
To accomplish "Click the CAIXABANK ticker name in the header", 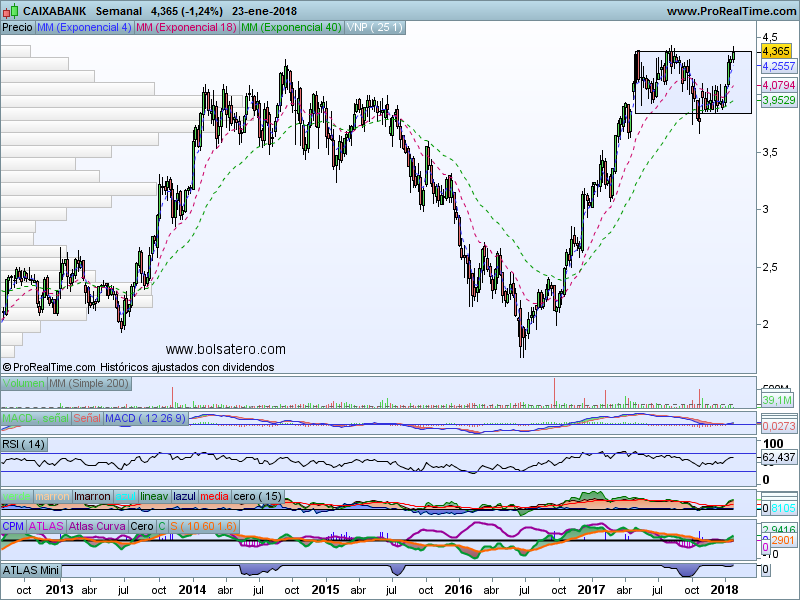I will (x=54, y=11).
